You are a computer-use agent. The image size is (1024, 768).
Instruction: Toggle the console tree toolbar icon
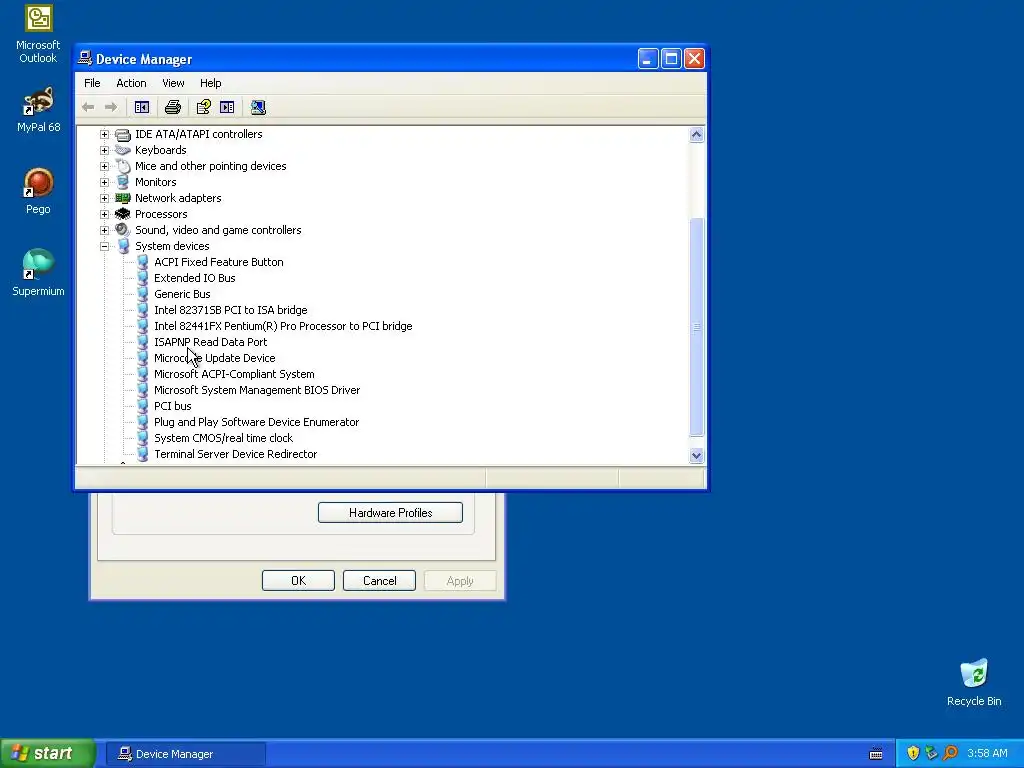(x=142, y=107)
